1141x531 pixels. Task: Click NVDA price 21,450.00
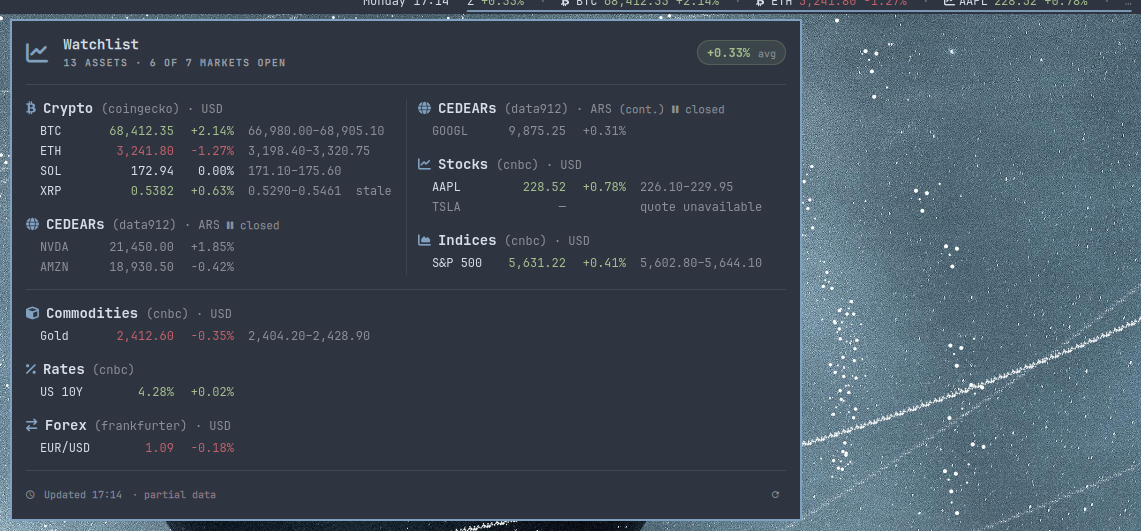[142, 247]
